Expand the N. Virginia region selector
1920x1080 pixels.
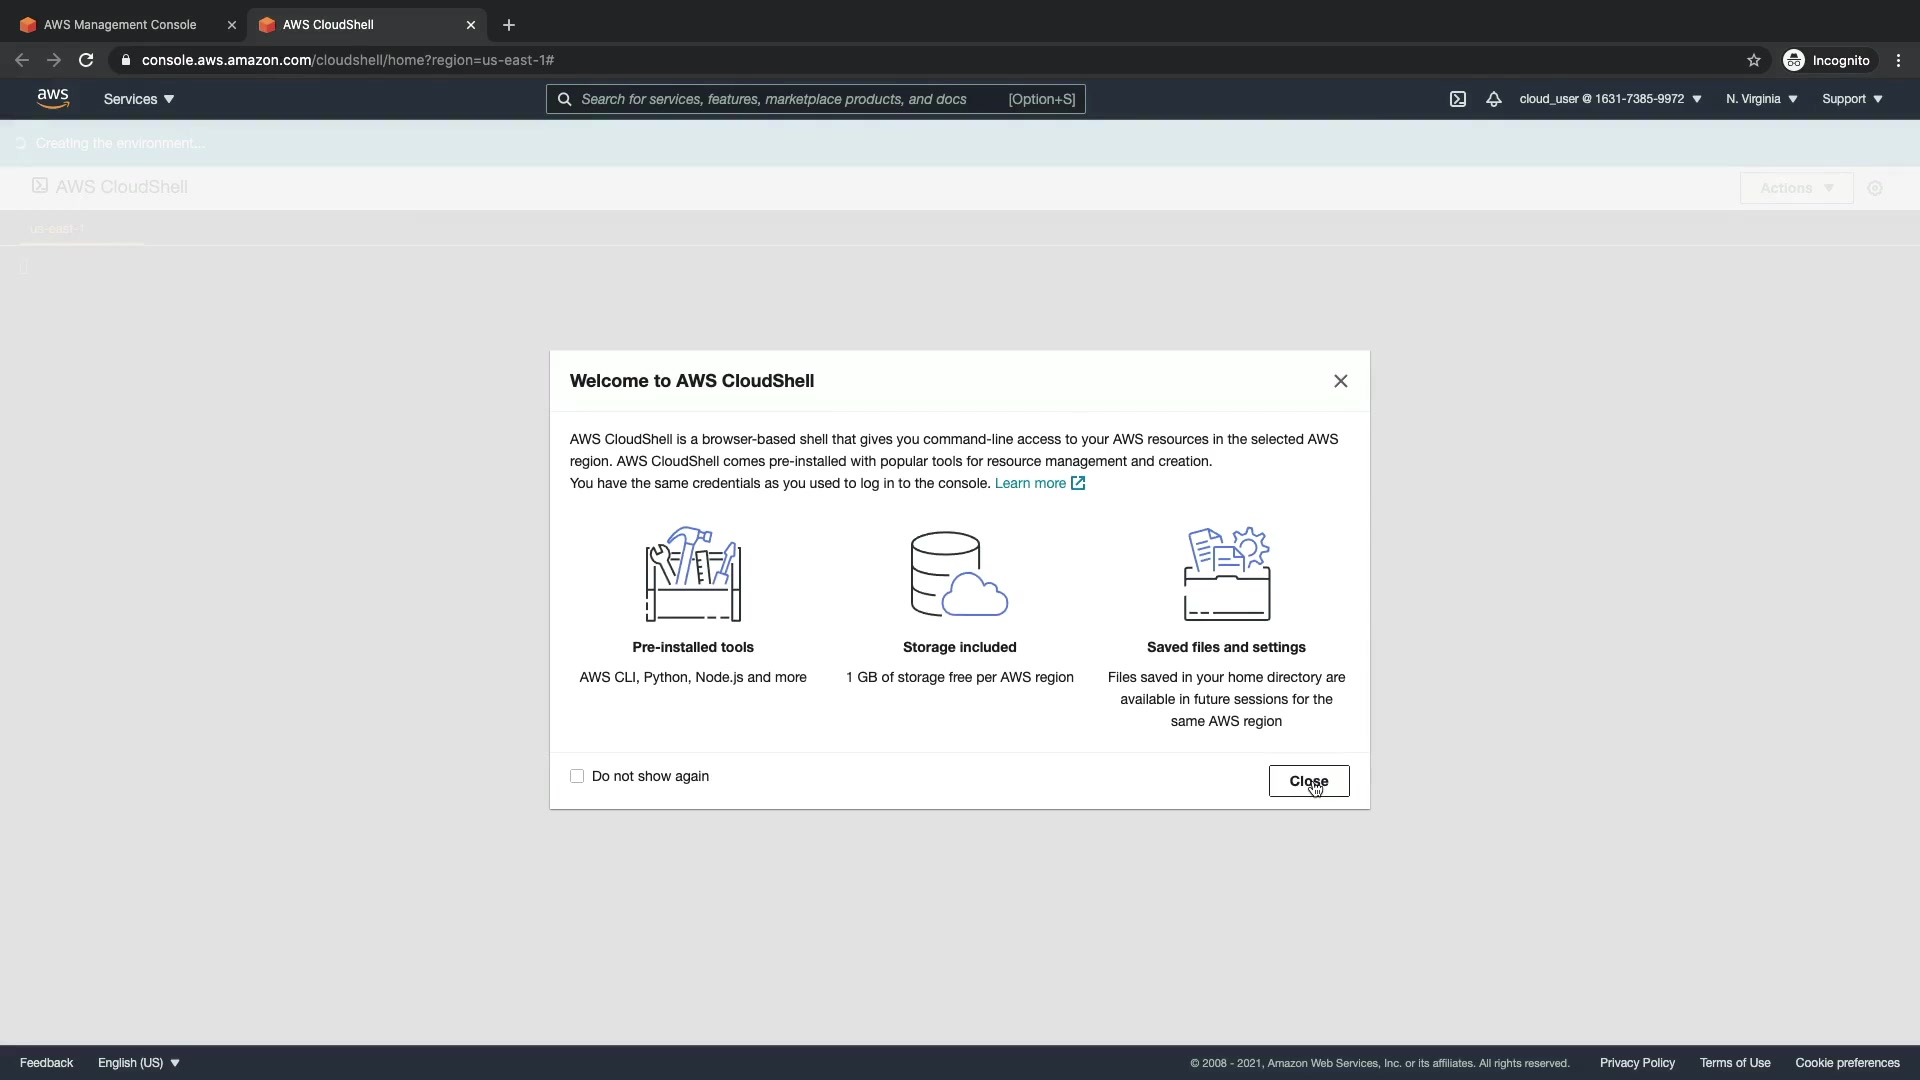[x=1761, y=99]
